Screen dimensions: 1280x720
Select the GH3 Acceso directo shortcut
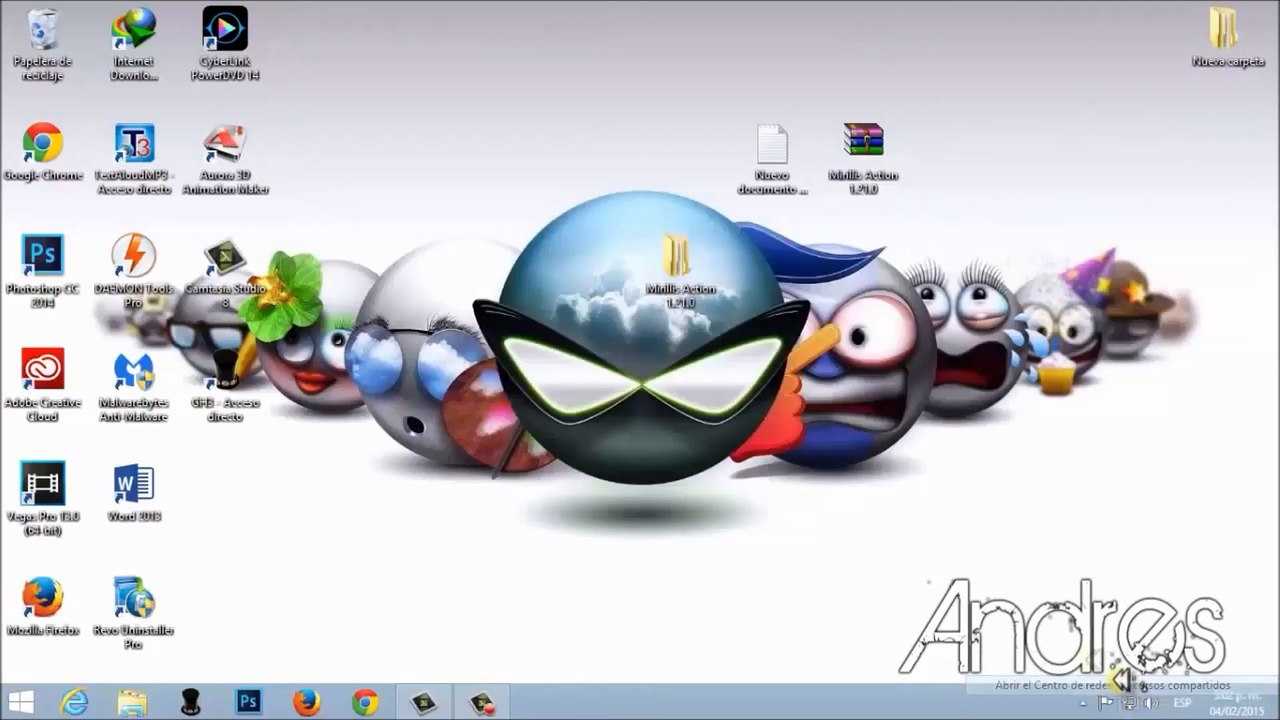tap(225, 386)
